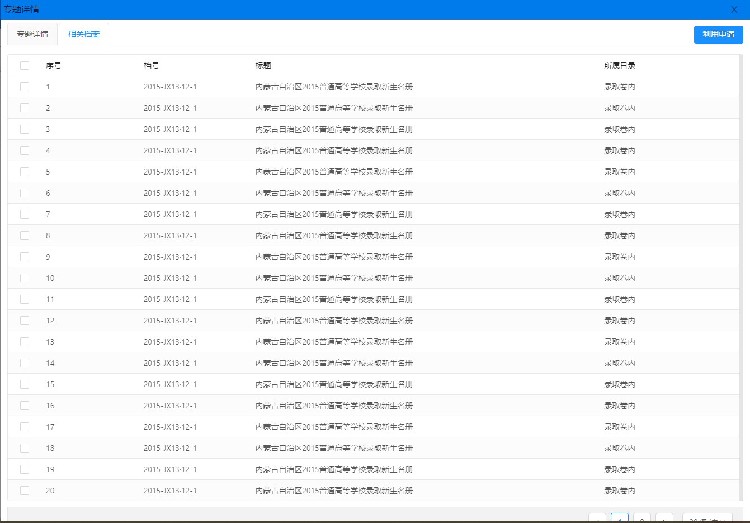The image size is (750, 523).
Task: Click the blue 利用申请 button
Action: point(718,34)
